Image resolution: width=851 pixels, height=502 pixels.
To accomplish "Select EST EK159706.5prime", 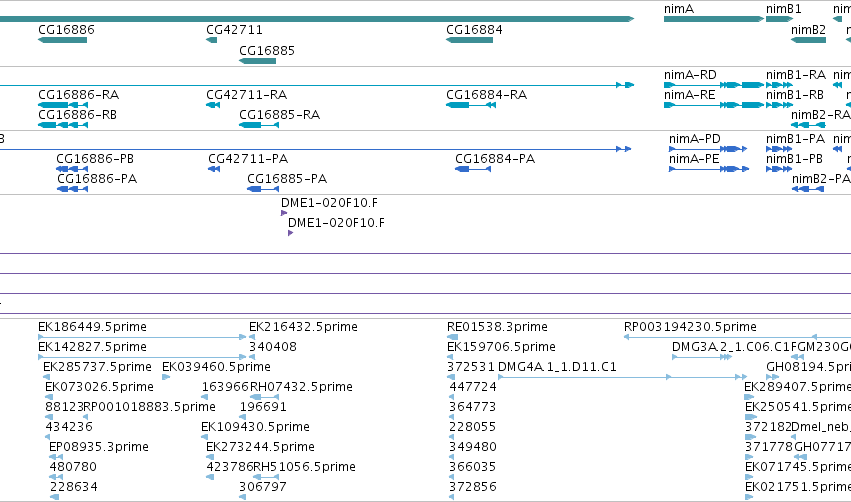I will click(x=501, y=347).
